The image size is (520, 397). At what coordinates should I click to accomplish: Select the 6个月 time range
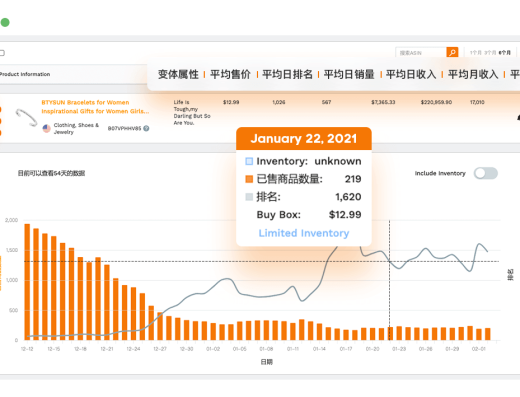[x=505, y=53]
